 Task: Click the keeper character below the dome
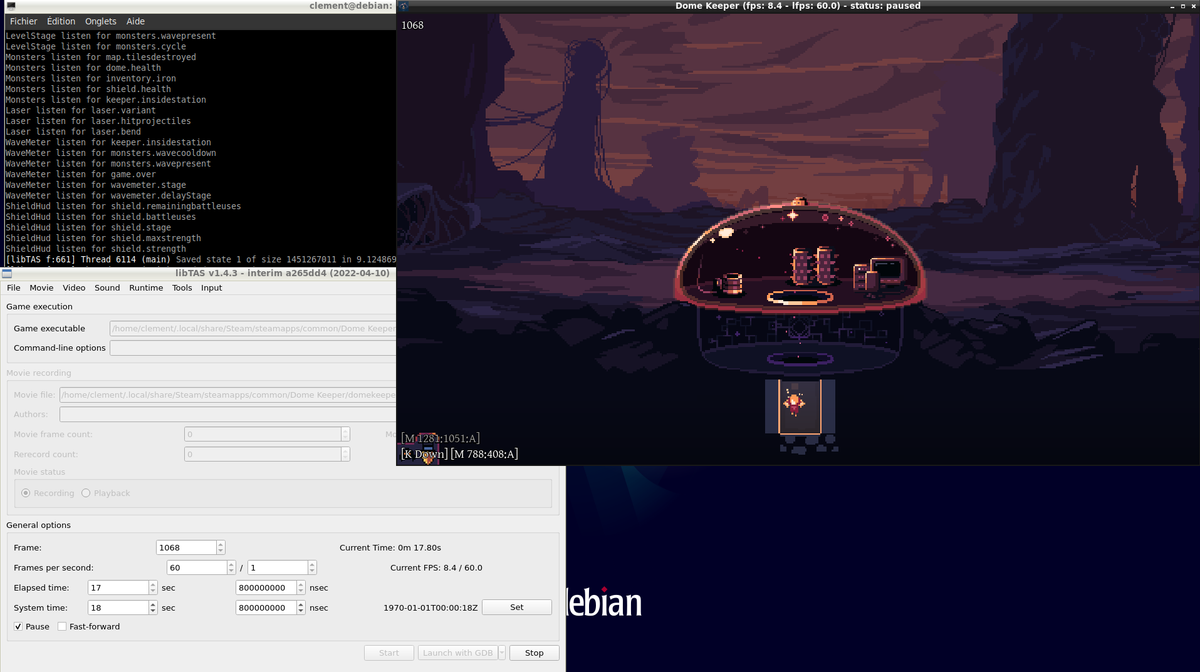[x=794, y=404]
